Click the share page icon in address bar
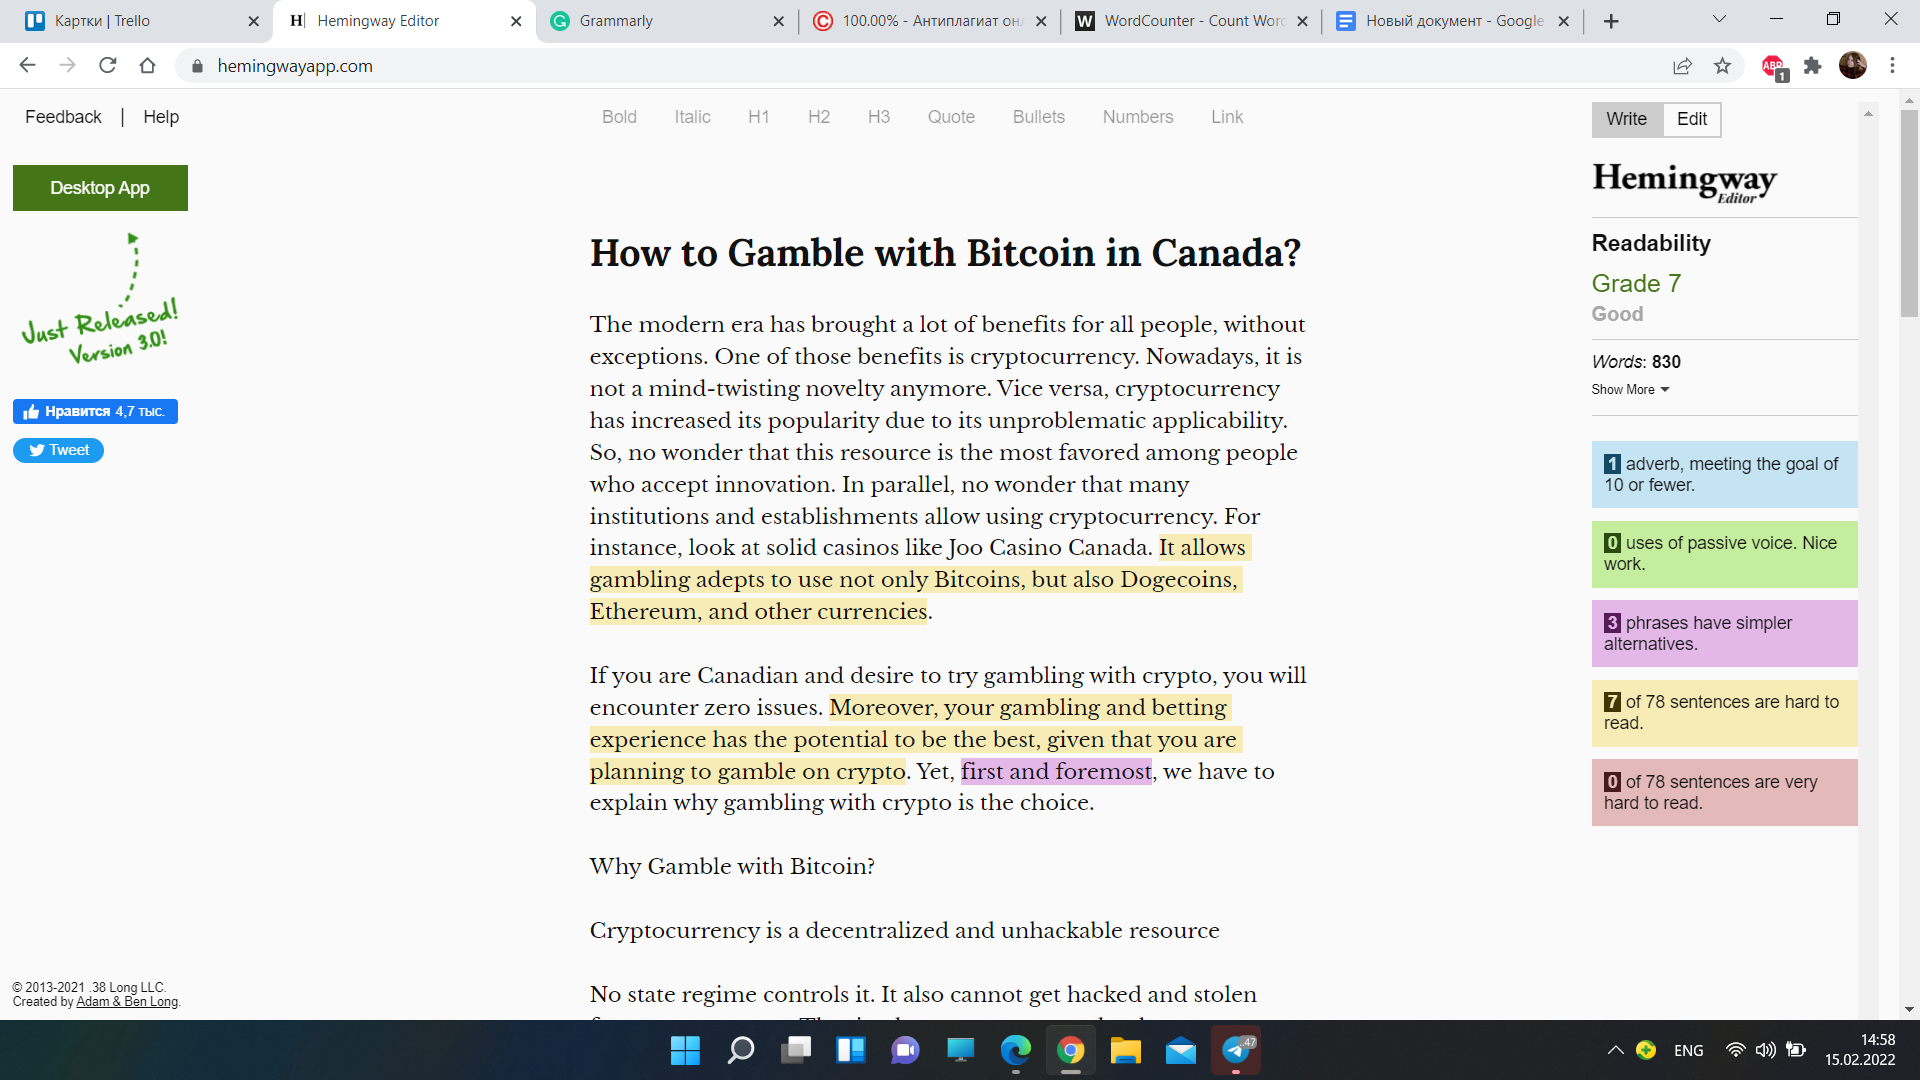The height and width of the screenshot is (1080, 1920). click(1682, 66)
